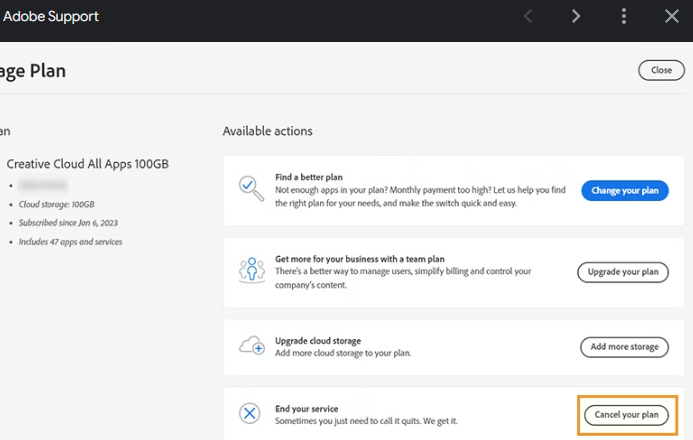The image size is (693, 440).
Task: Click the magnifier icon beside Find a better plan
Action: 250,189
